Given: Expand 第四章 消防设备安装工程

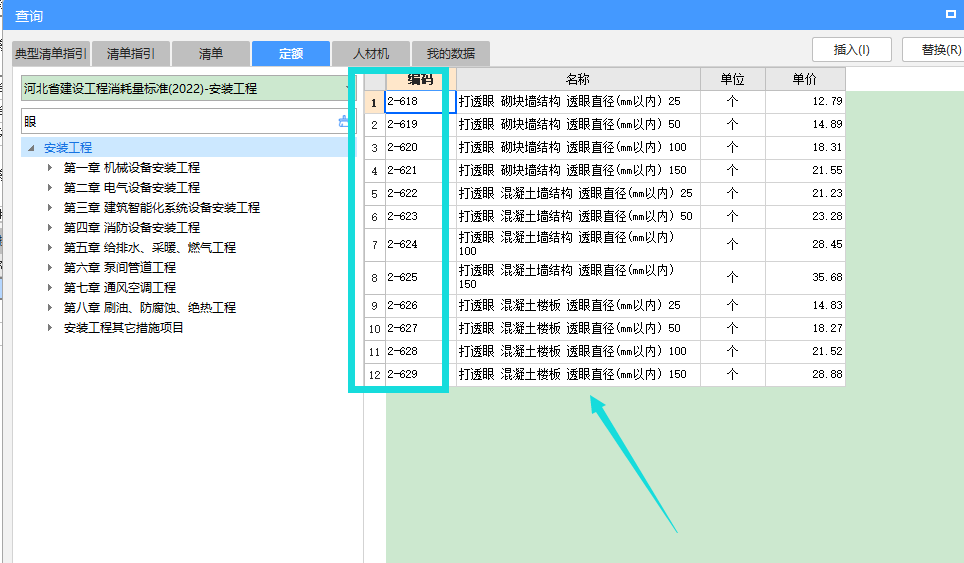Looking at the screenshot, I should 50,227.
